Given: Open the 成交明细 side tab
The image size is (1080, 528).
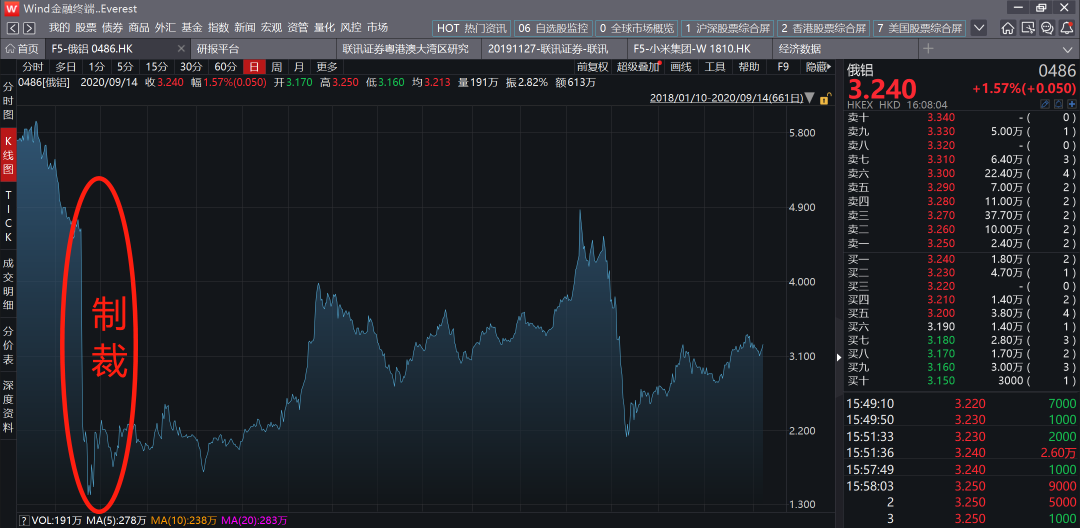Looking at the screenshot, I should [8, 284].
